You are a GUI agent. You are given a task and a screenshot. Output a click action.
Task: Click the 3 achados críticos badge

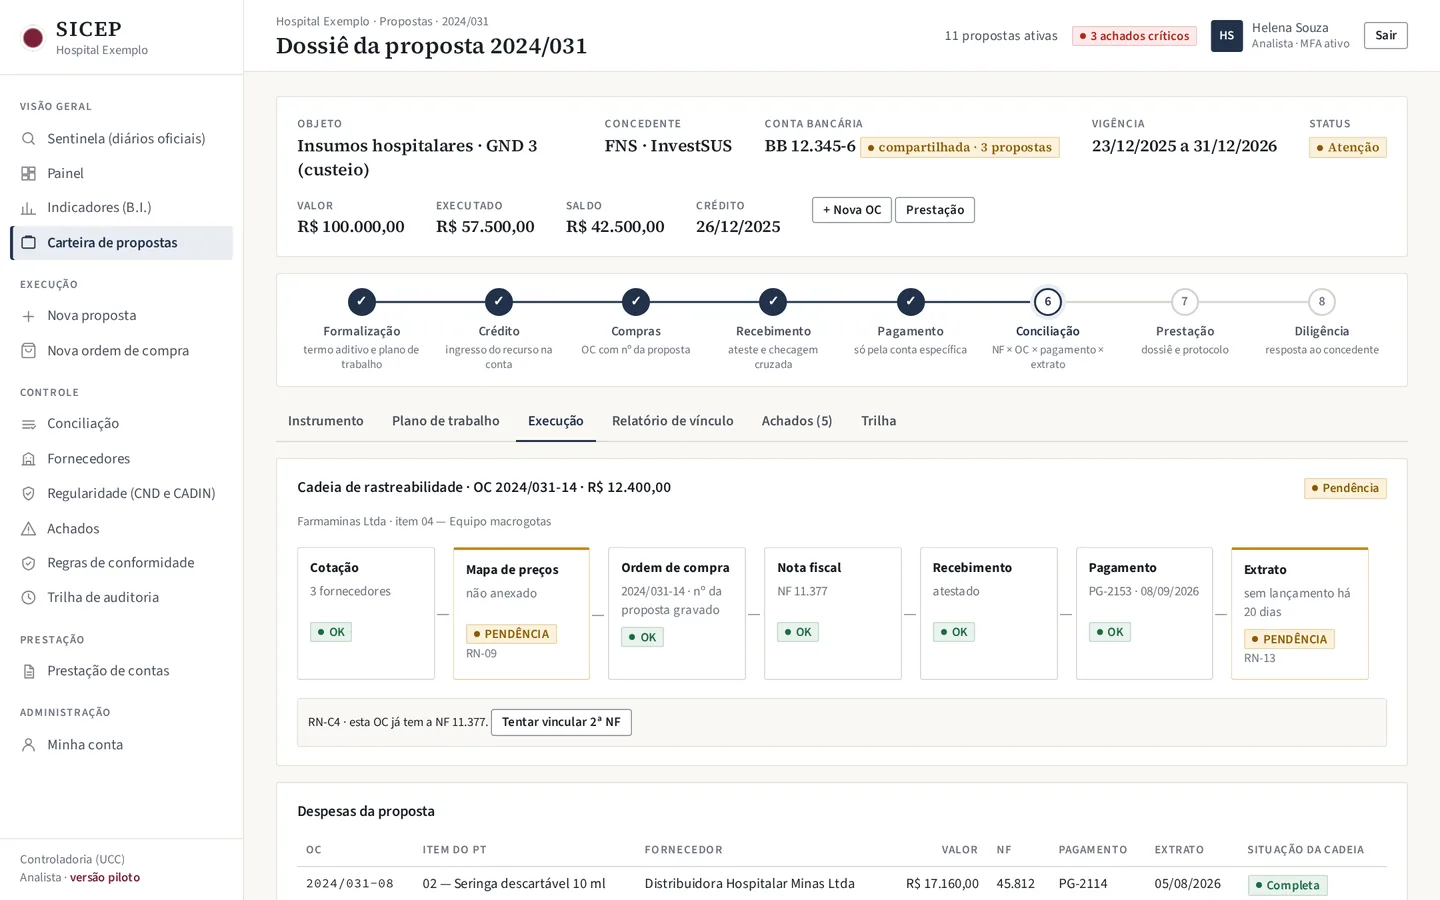pyautogui.click(x=1134, y=36)
